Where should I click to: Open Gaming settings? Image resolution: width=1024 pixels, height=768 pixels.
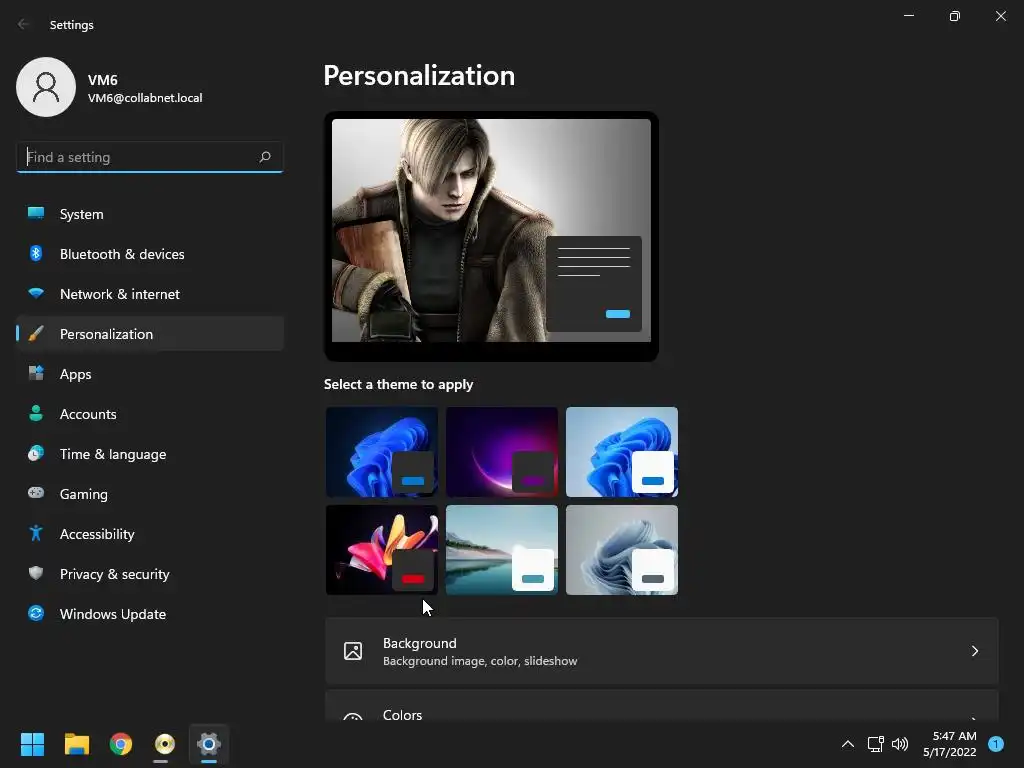(x=150, y=493)
